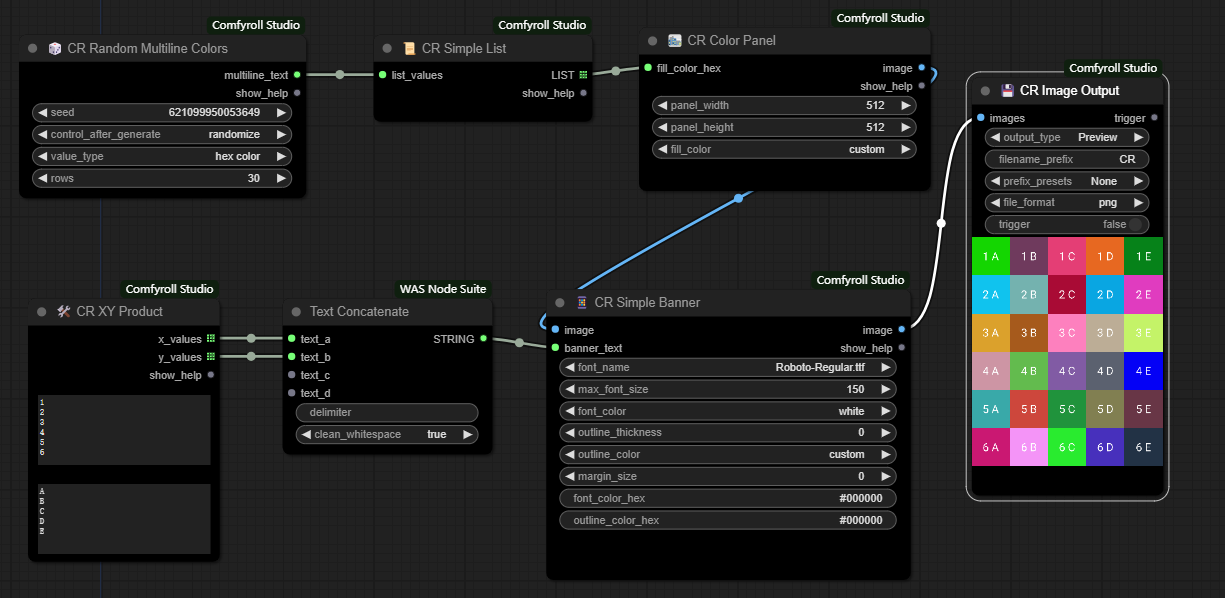
Task: Click the CR Color Panel node icon
Action: [675, 40]
